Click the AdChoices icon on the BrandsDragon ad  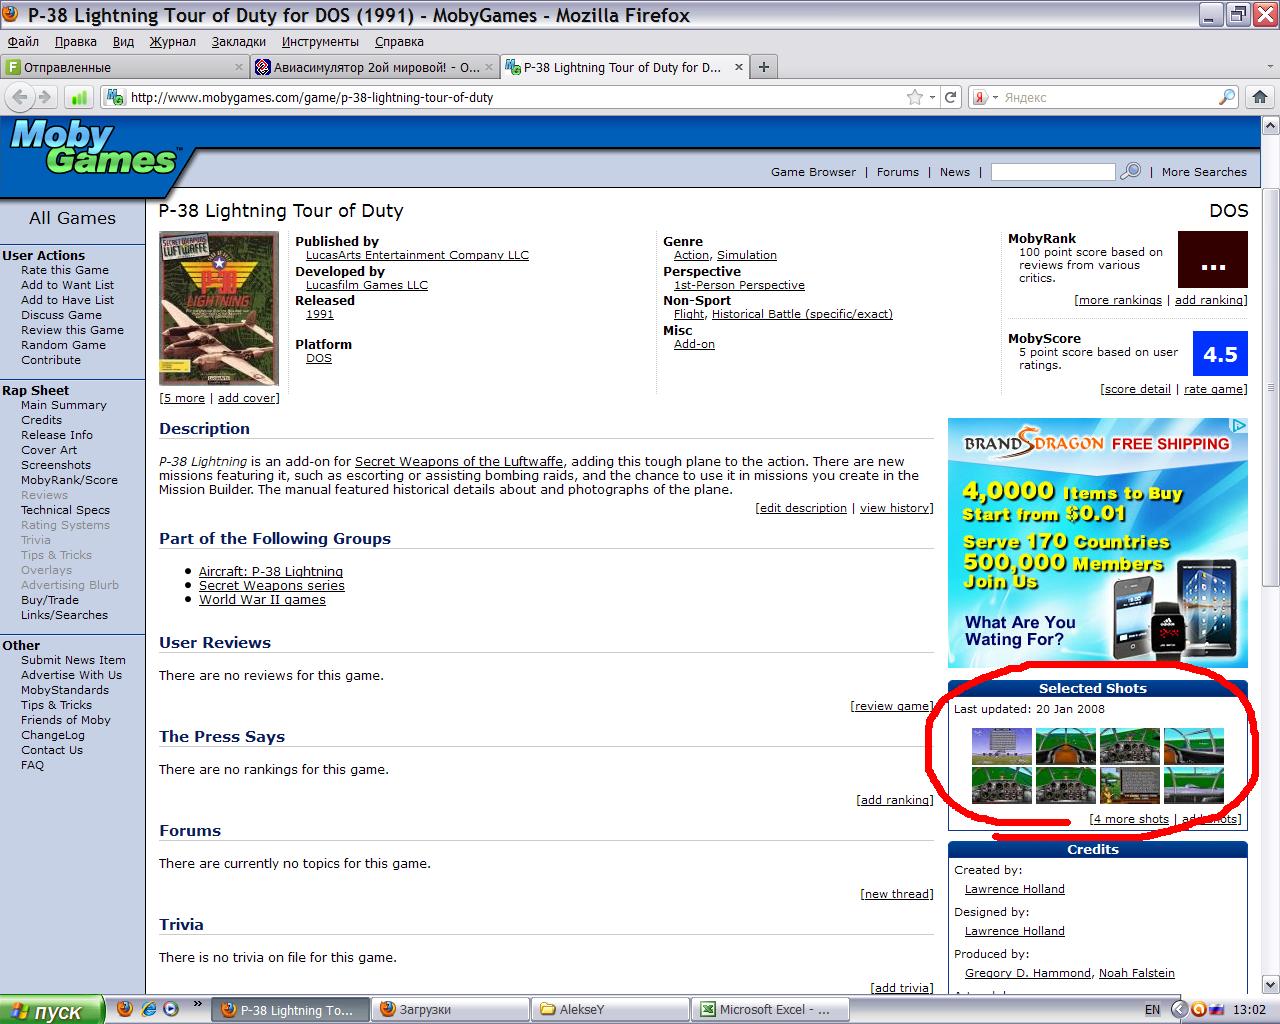1240,426
